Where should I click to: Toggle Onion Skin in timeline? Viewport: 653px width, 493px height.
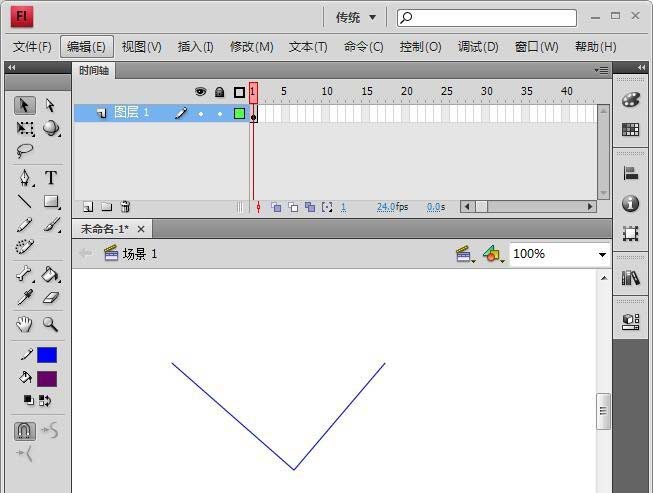coord(276,207)
